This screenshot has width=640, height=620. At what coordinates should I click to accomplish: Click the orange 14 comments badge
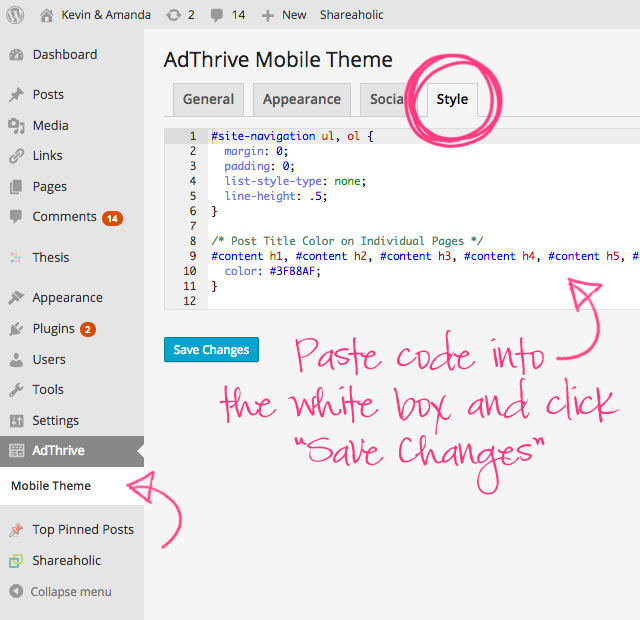pos(112,219)
